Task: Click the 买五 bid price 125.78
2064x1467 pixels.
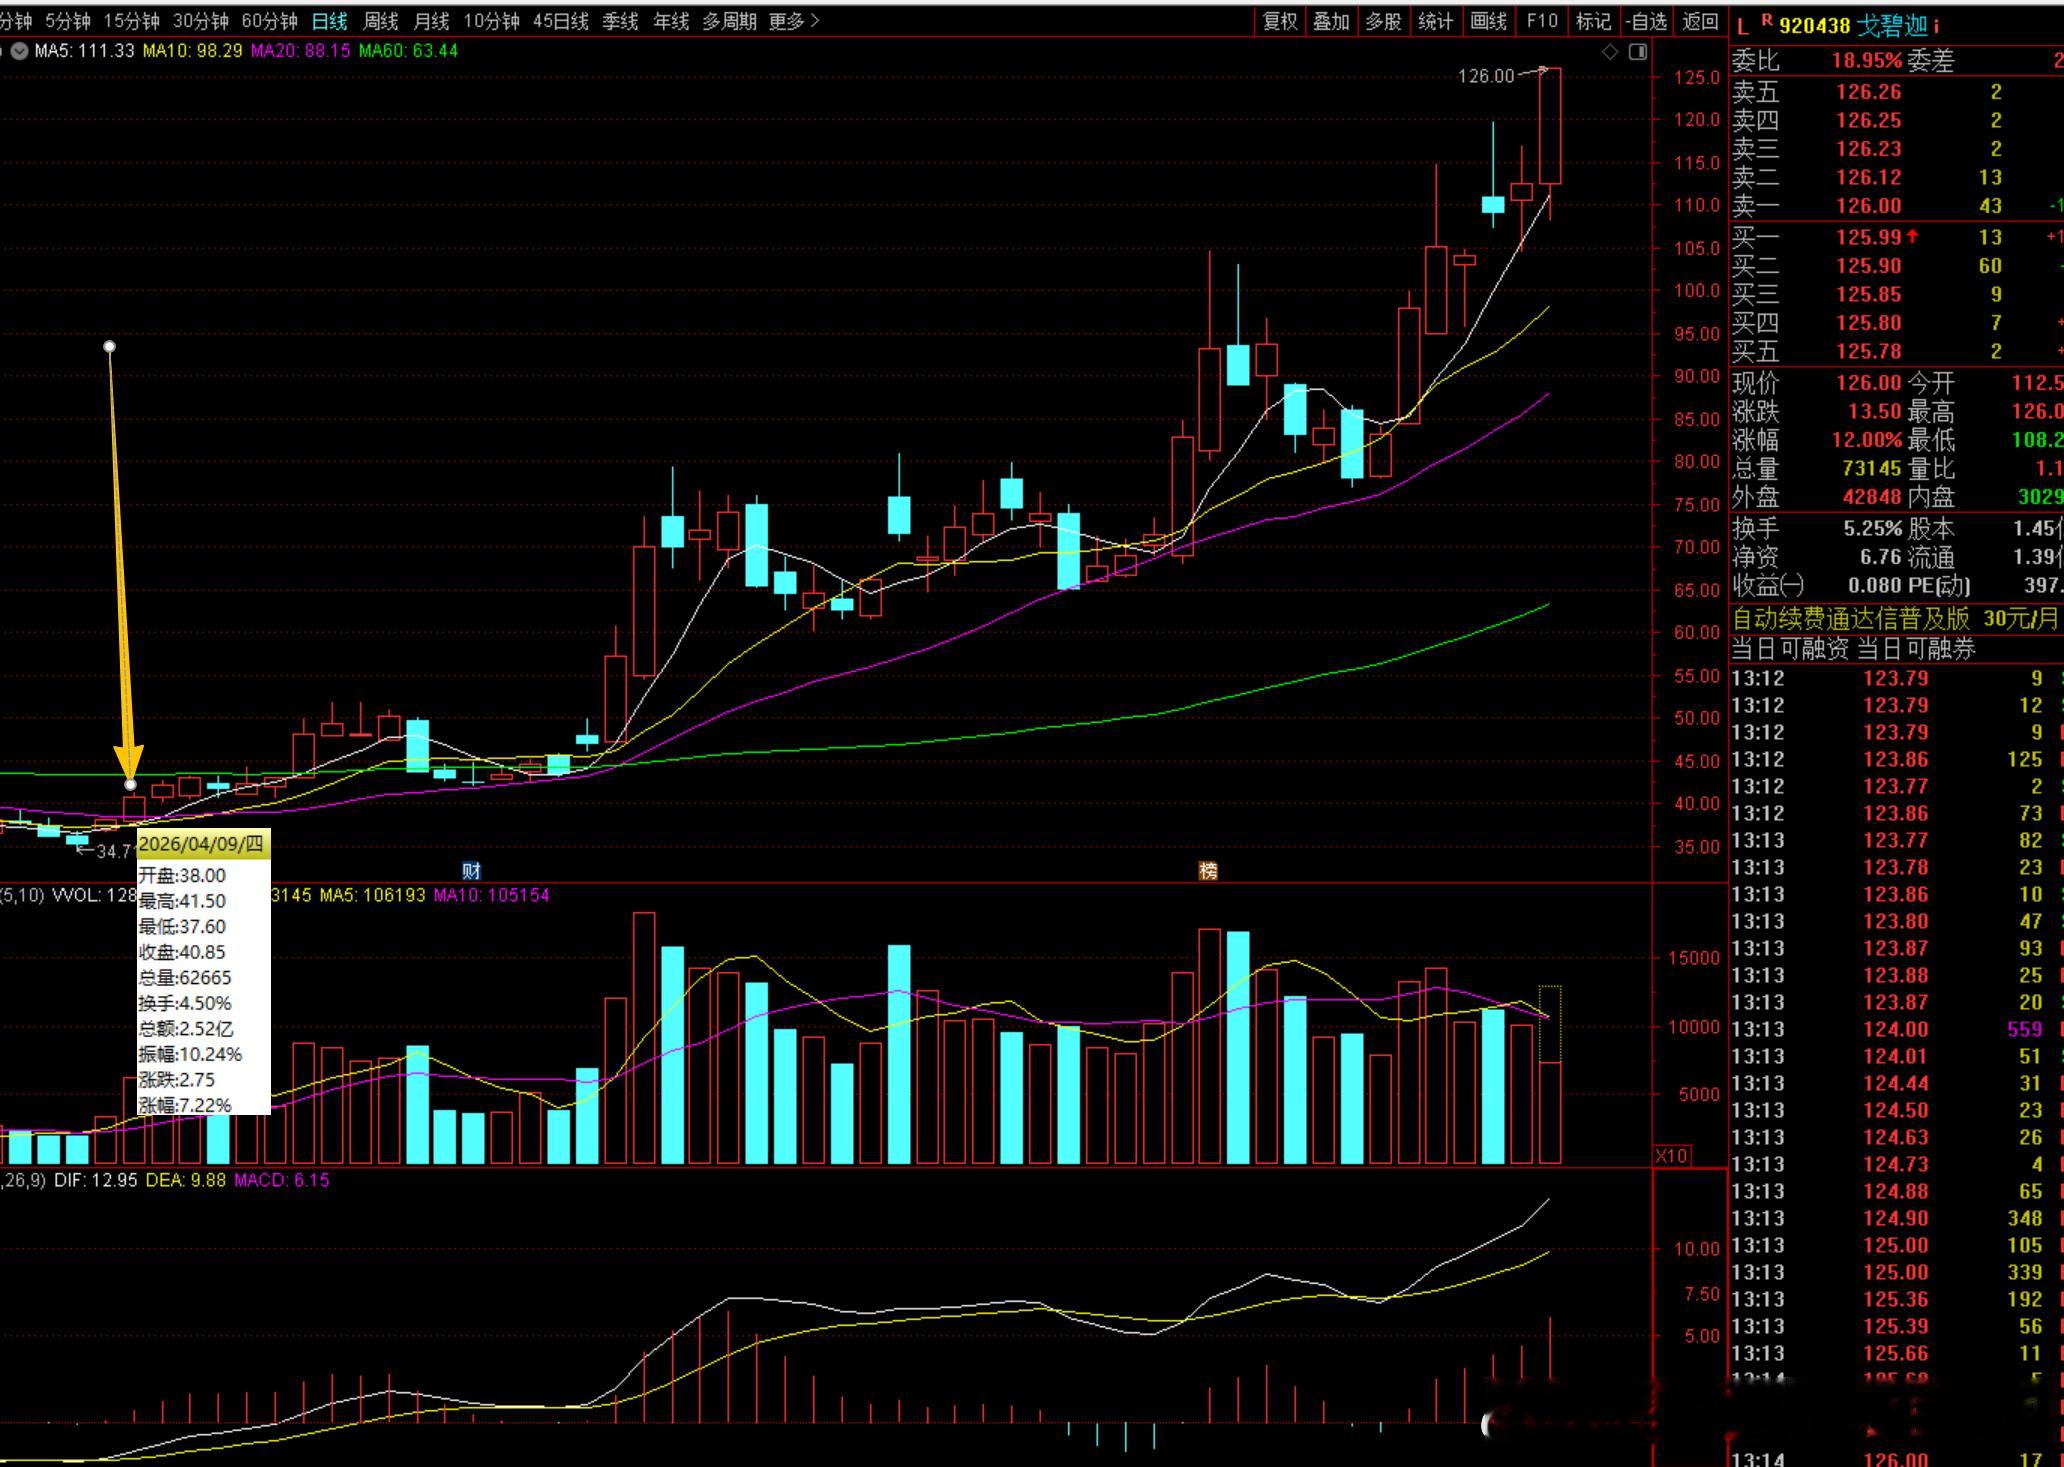Action: coord(1869,351)
